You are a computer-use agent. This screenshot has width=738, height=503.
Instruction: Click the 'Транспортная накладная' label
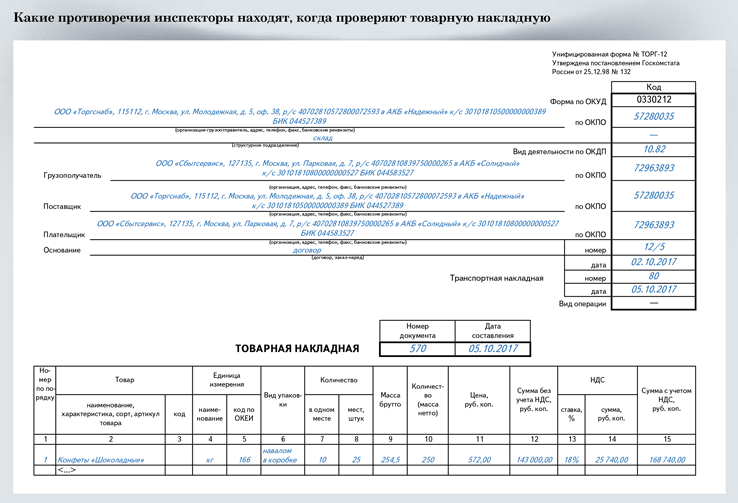[x=497, y=278]
